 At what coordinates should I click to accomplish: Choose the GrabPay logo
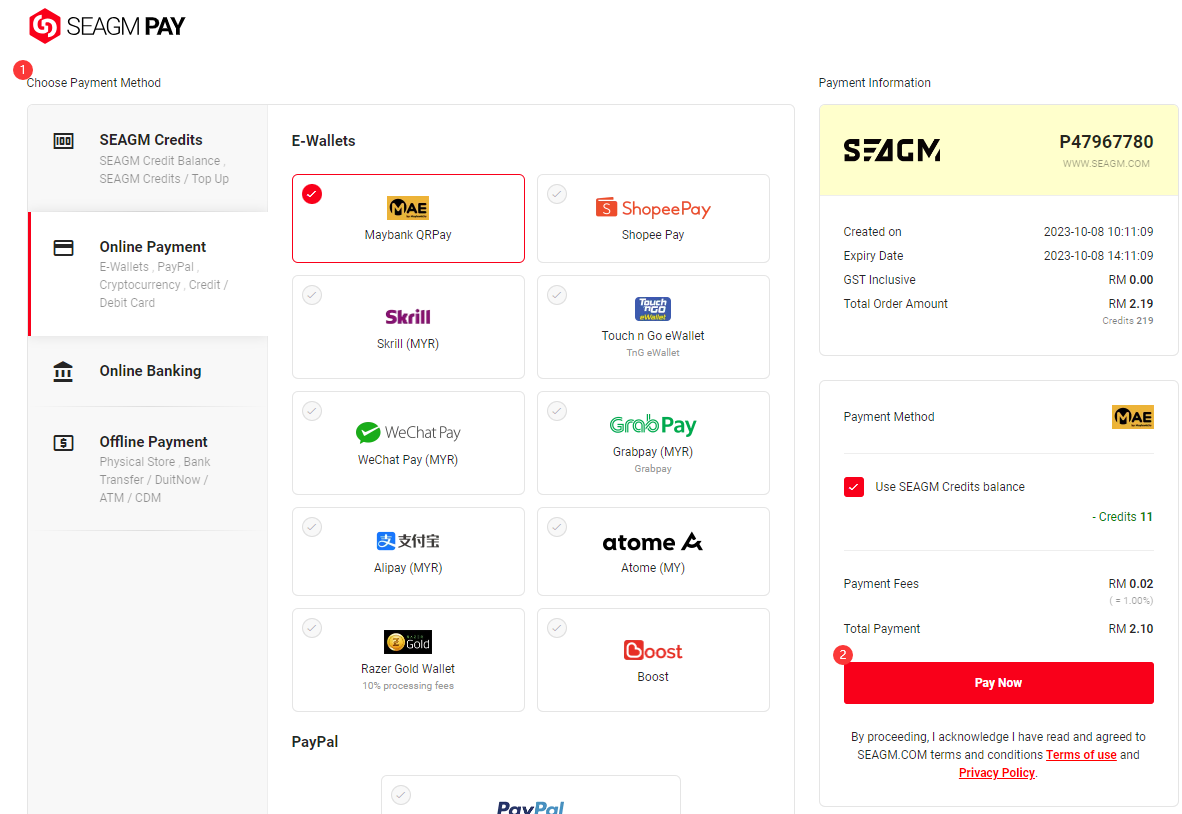tap(653, 425)
